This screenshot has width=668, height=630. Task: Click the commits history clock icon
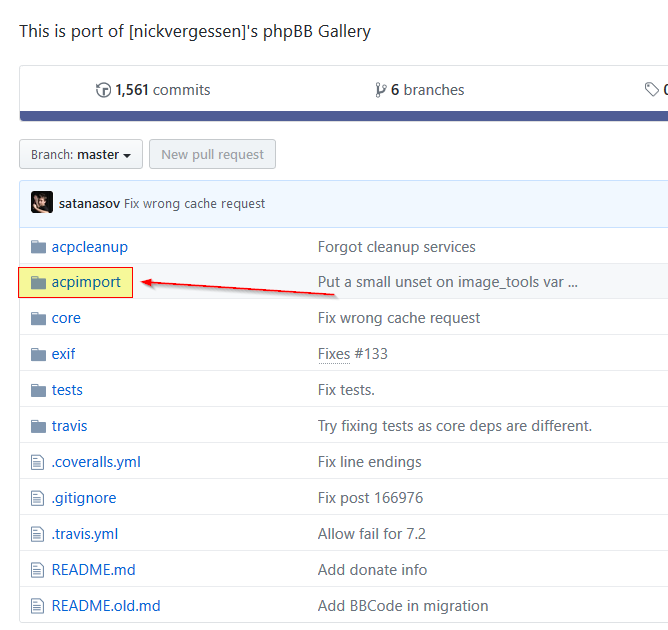(x=103, y=91)
